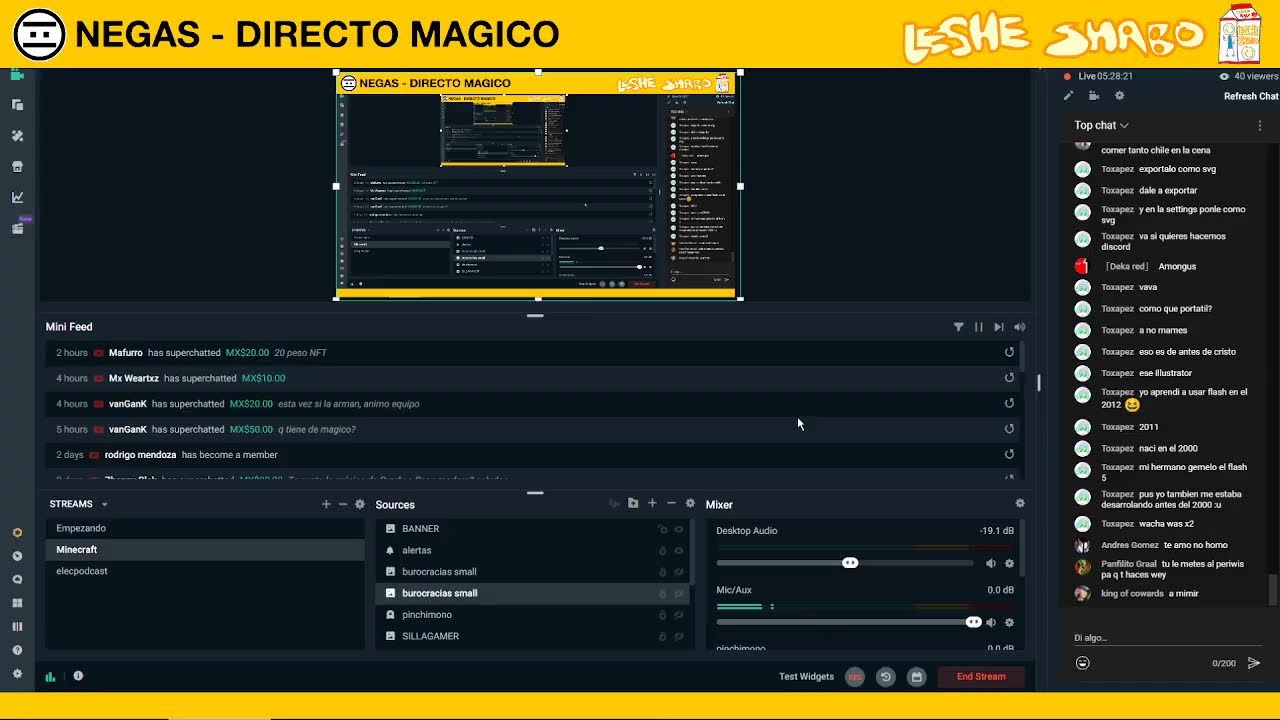Remove selected source with minus icon

[x=671, y=503]
